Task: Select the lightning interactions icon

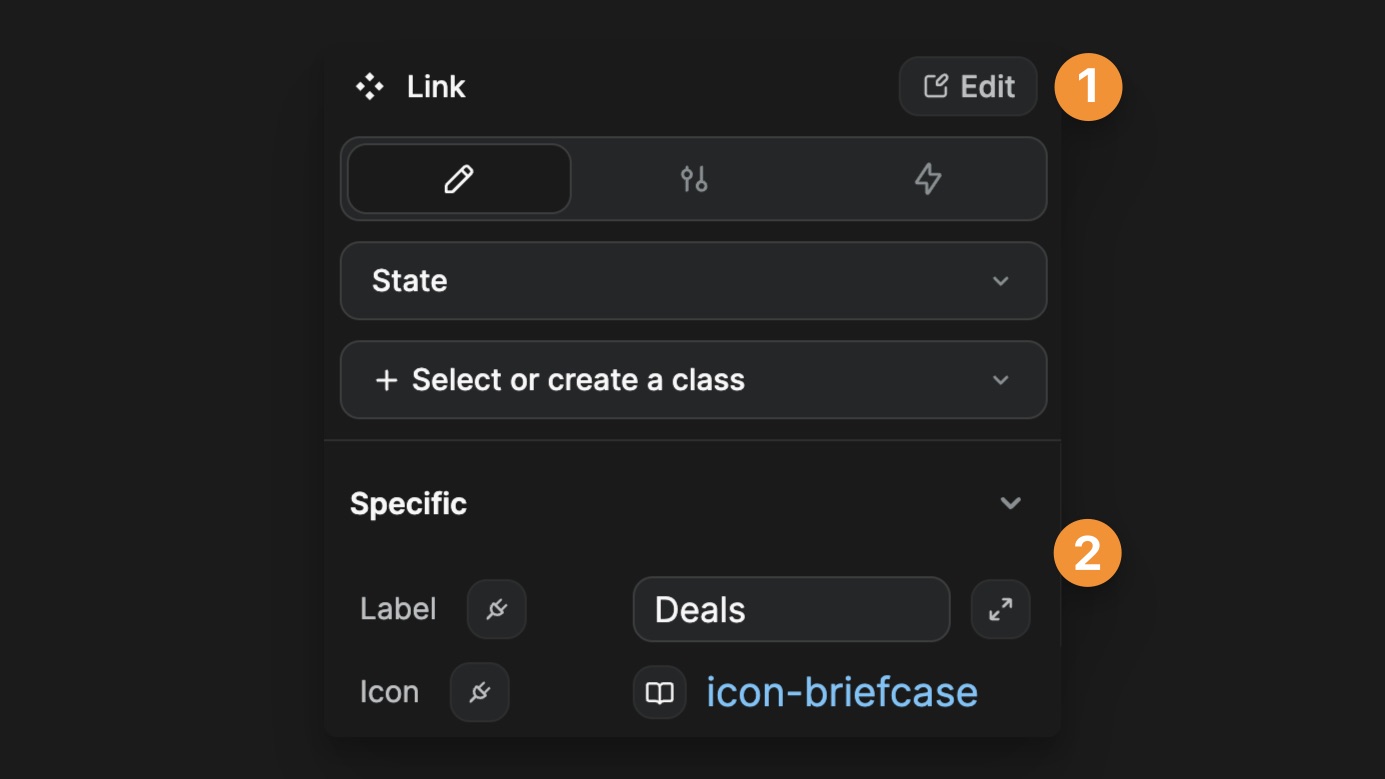Action: [x=925, y=180]
